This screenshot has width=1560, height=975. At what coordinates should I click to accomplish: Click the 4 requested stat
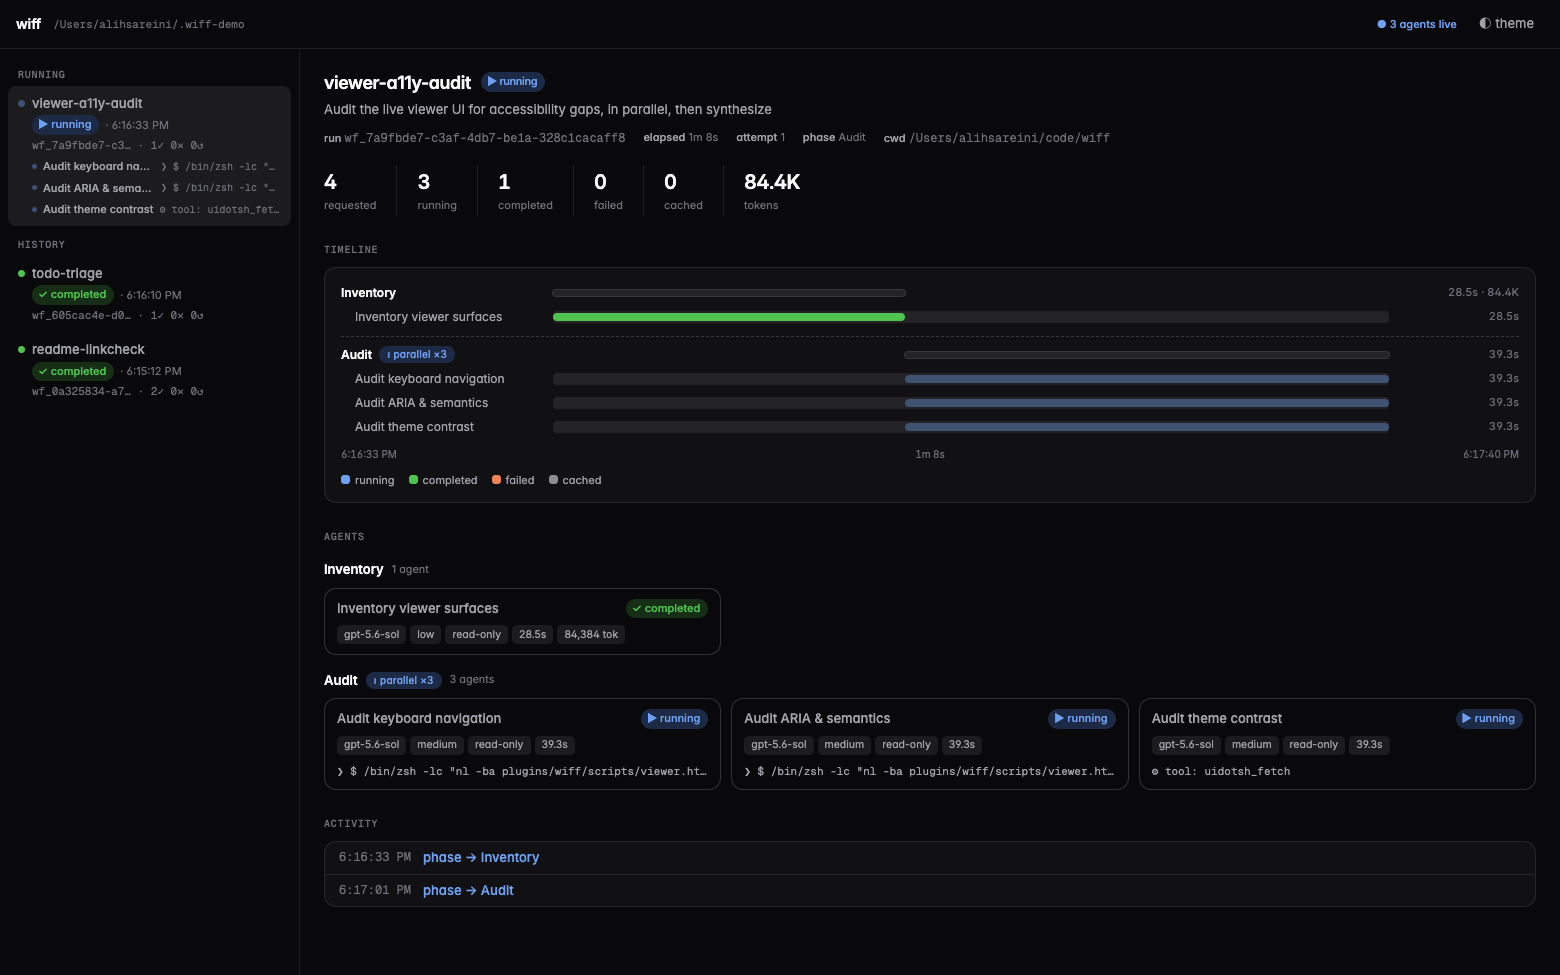(x=350, y=191)
